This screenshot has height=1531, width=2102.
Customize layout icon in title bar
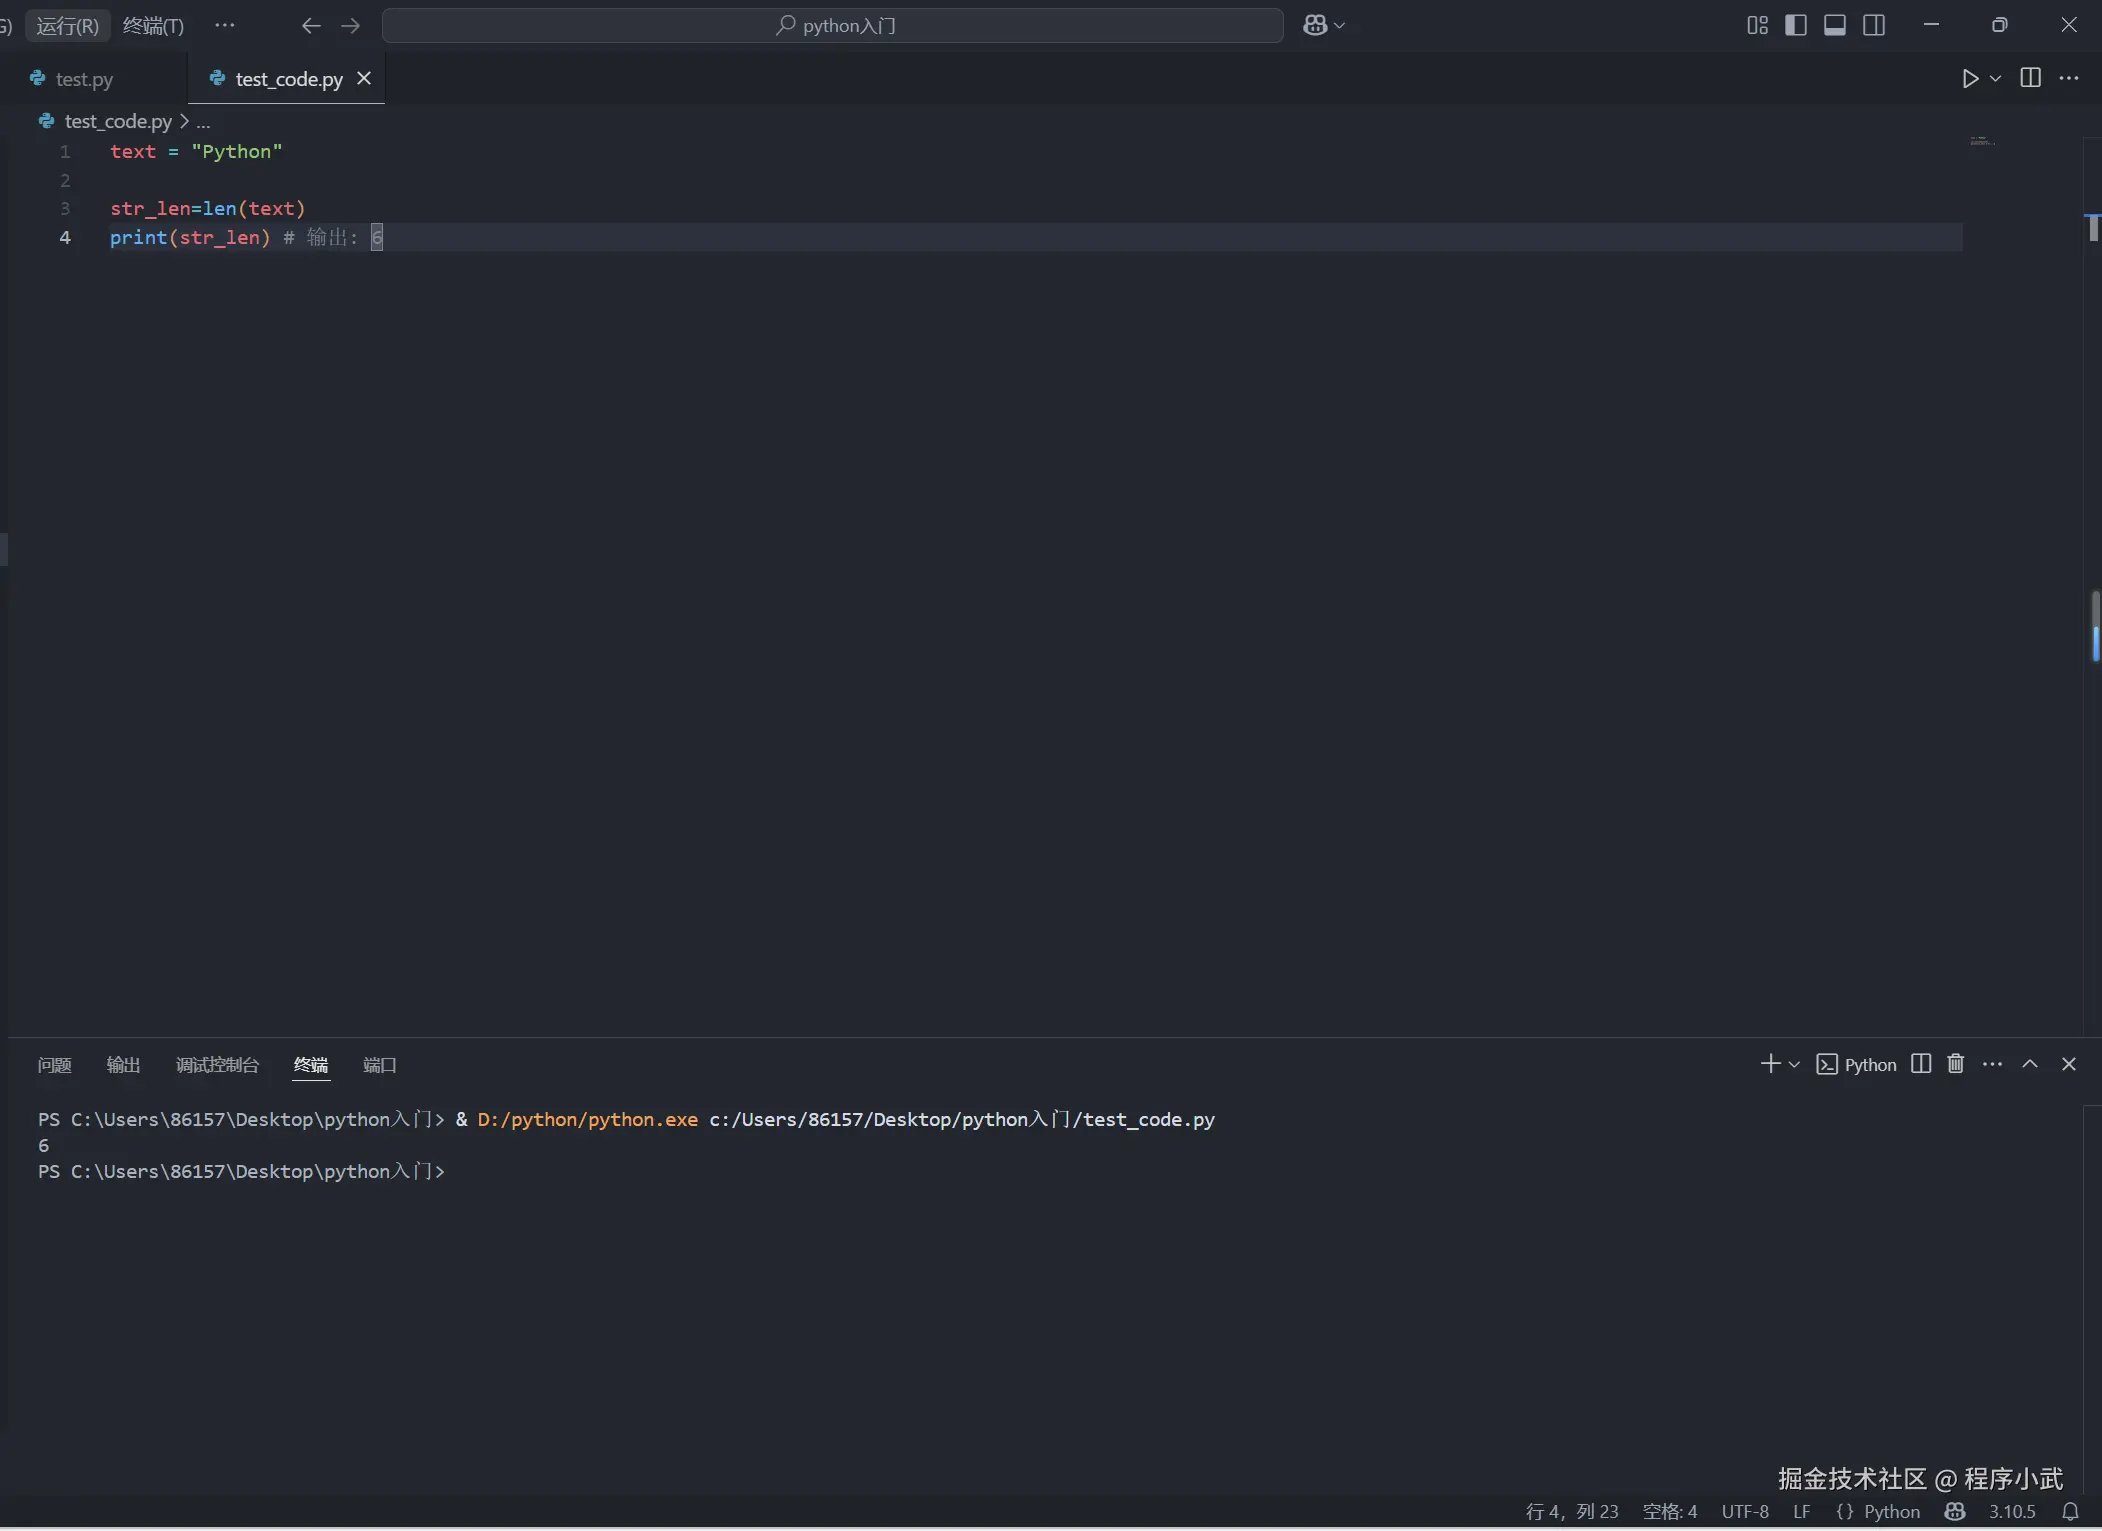tap(1757, 25)
